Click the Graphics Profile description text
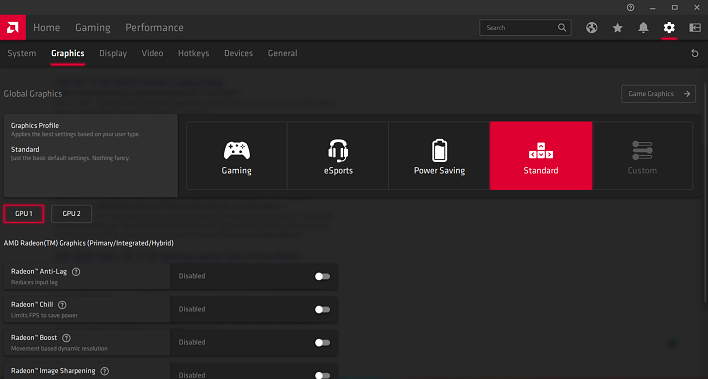Screen dimensions: 708x379 point(75,134)
